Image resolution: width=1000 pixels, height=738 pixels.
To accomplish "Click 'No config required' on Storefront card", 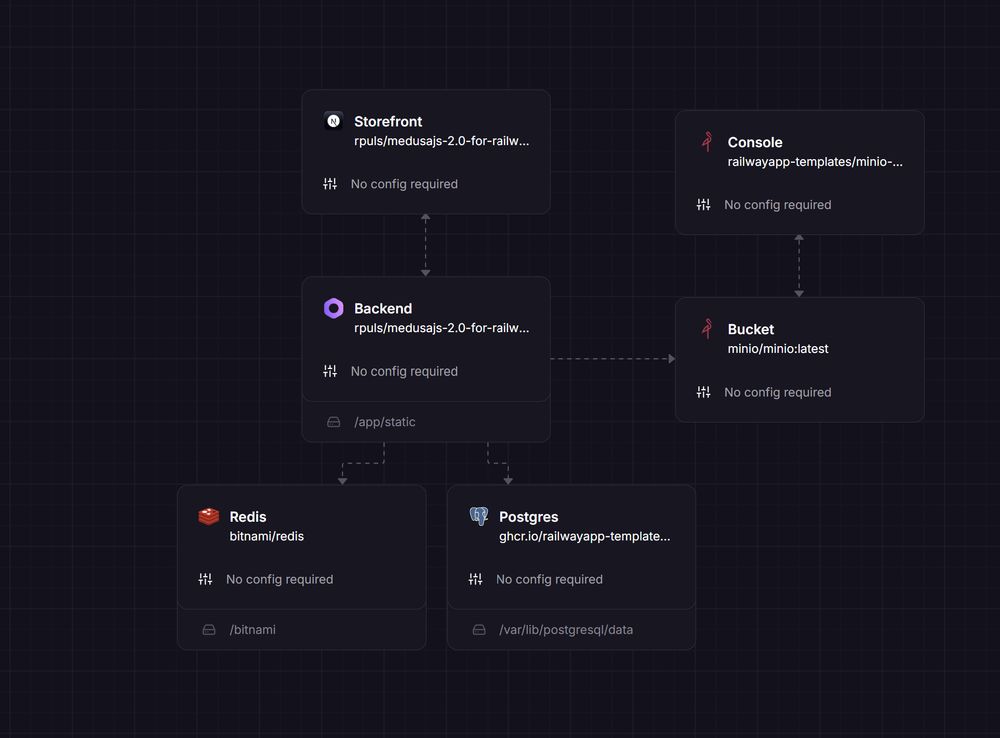I will click(x=404, y=184).
